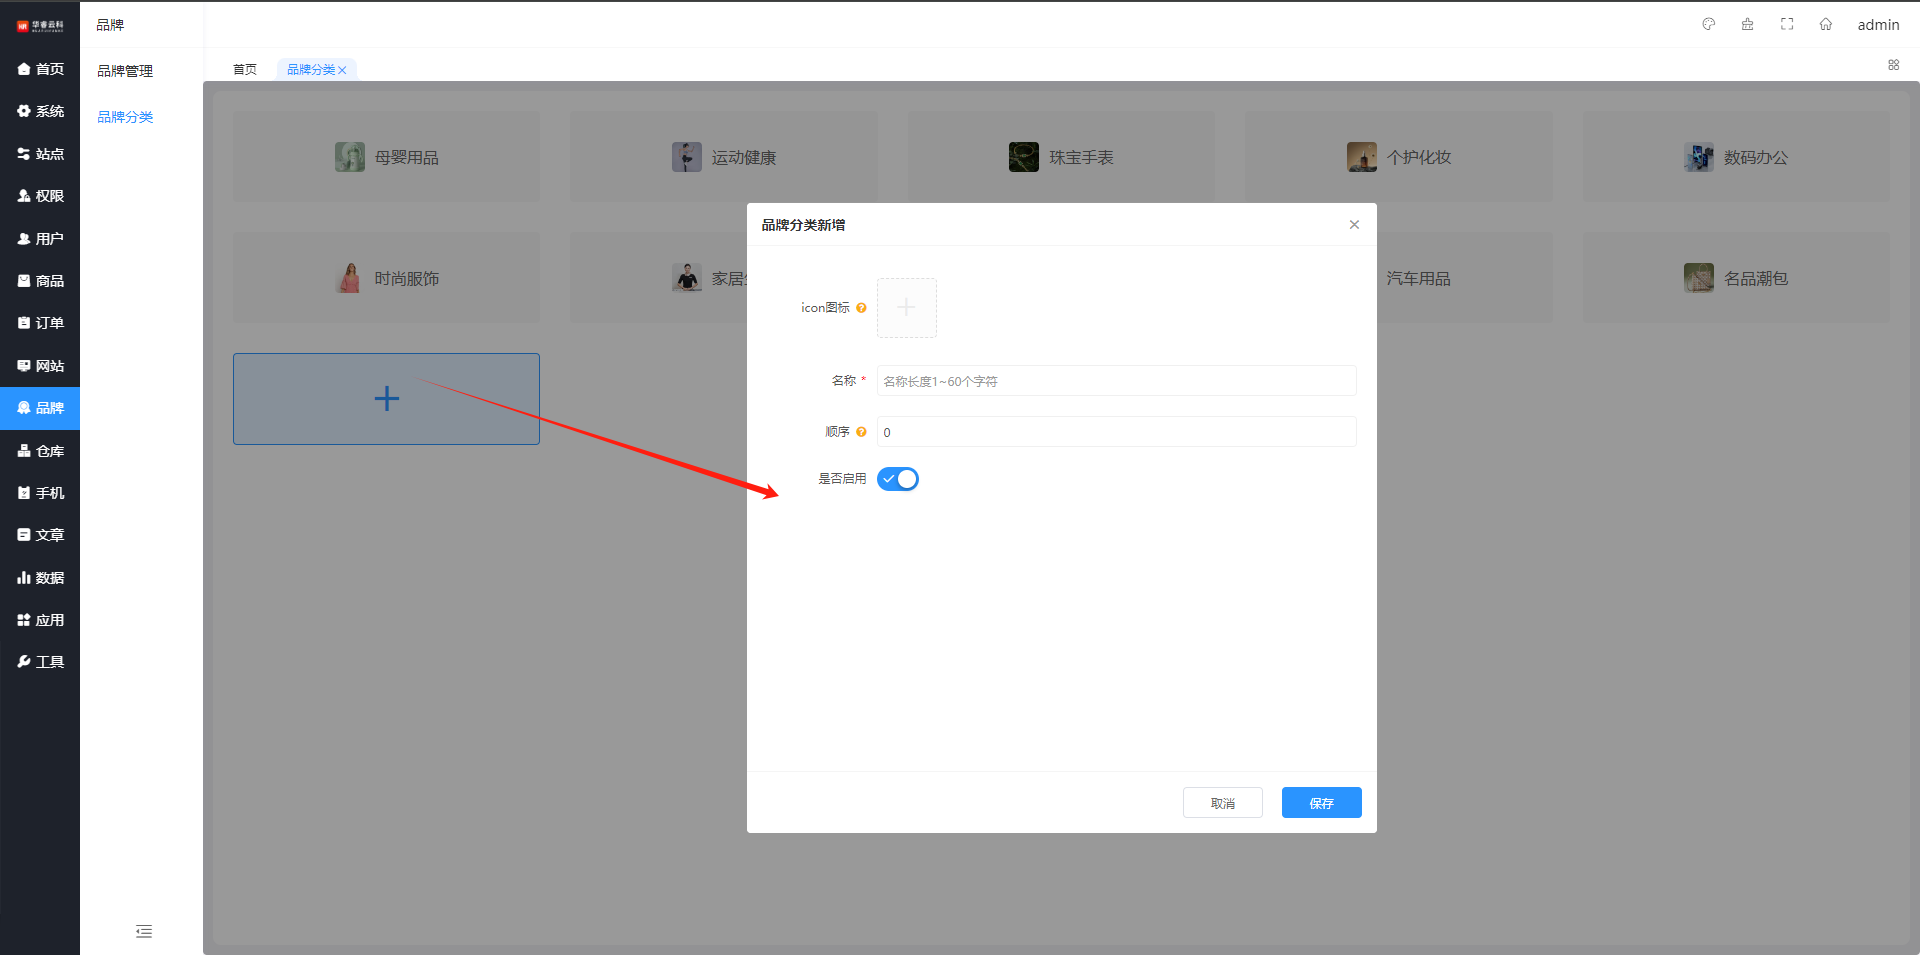Switch to the 首页 tab

[x=245, y=69]
